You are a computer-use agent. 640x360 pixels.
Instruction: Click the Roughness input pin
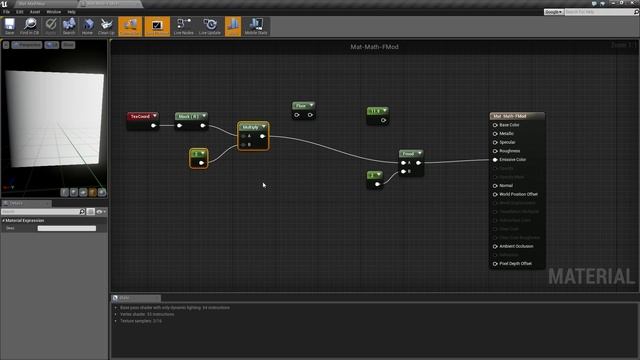[x=495, y=151]
